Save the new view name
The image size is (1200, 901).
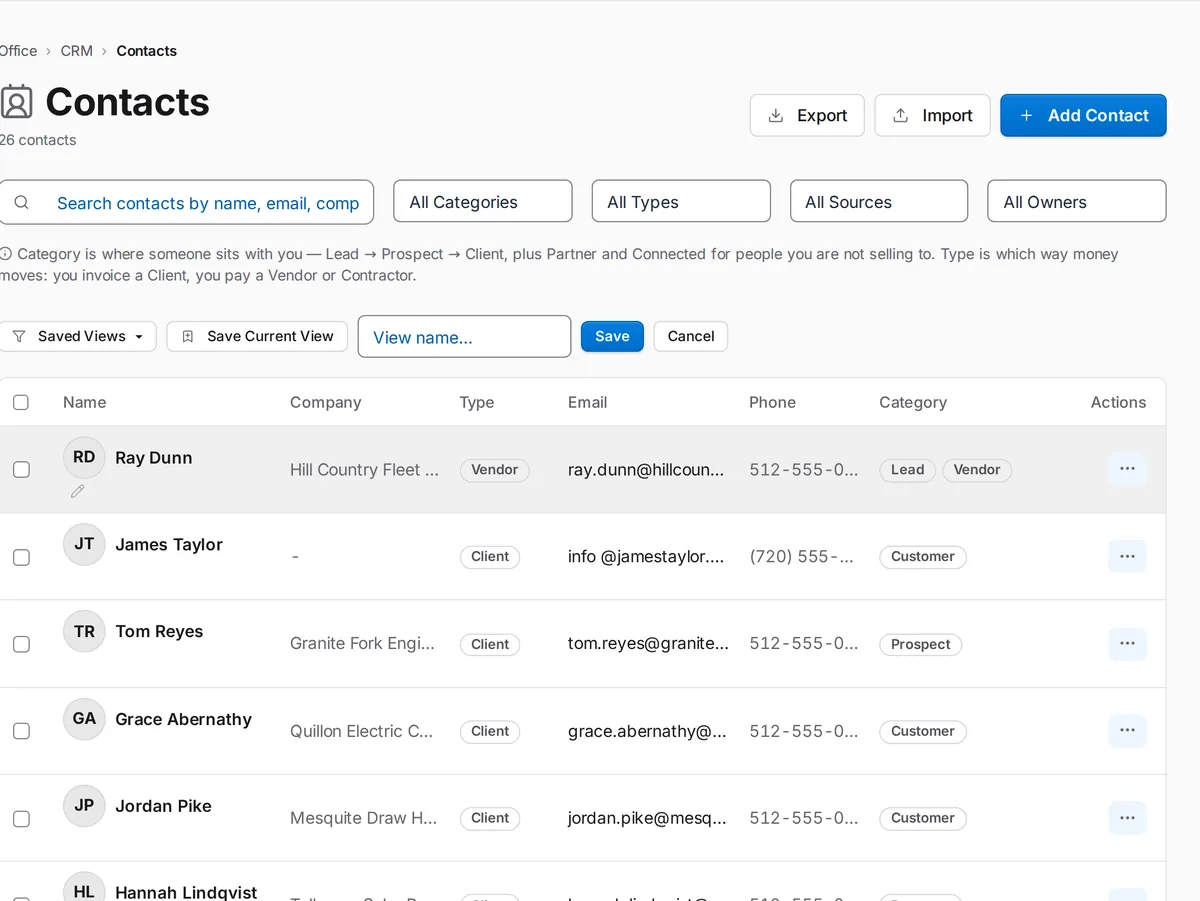pos(612,336)
